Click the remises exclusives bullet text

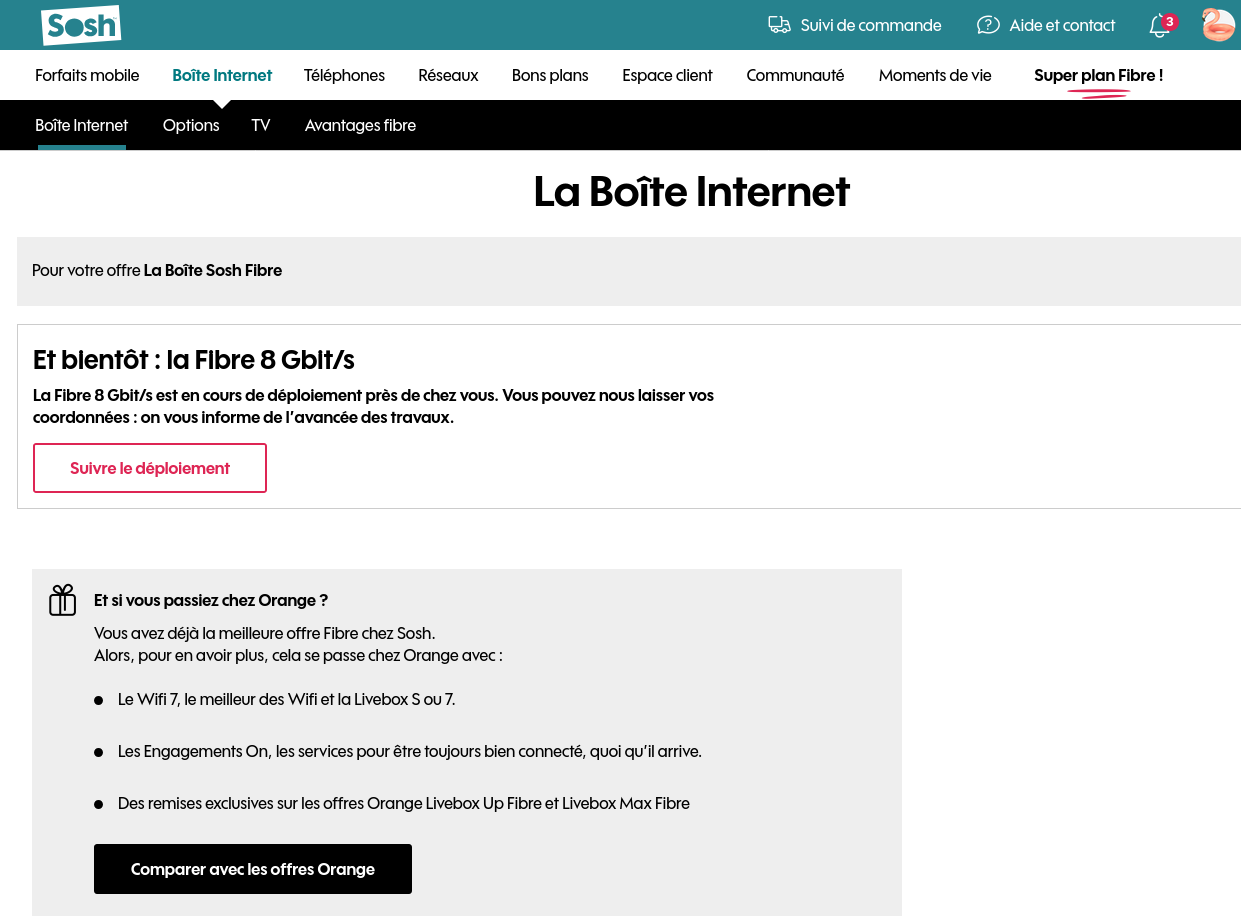point(404,803)
